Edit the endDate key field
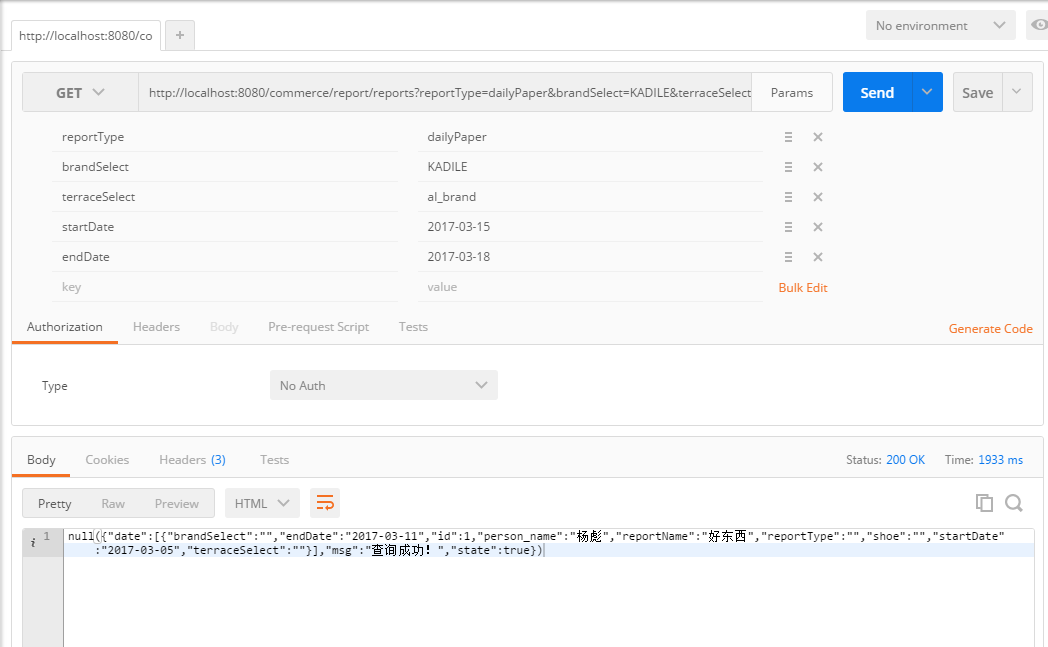1048x647 pixels. [225, 257]
